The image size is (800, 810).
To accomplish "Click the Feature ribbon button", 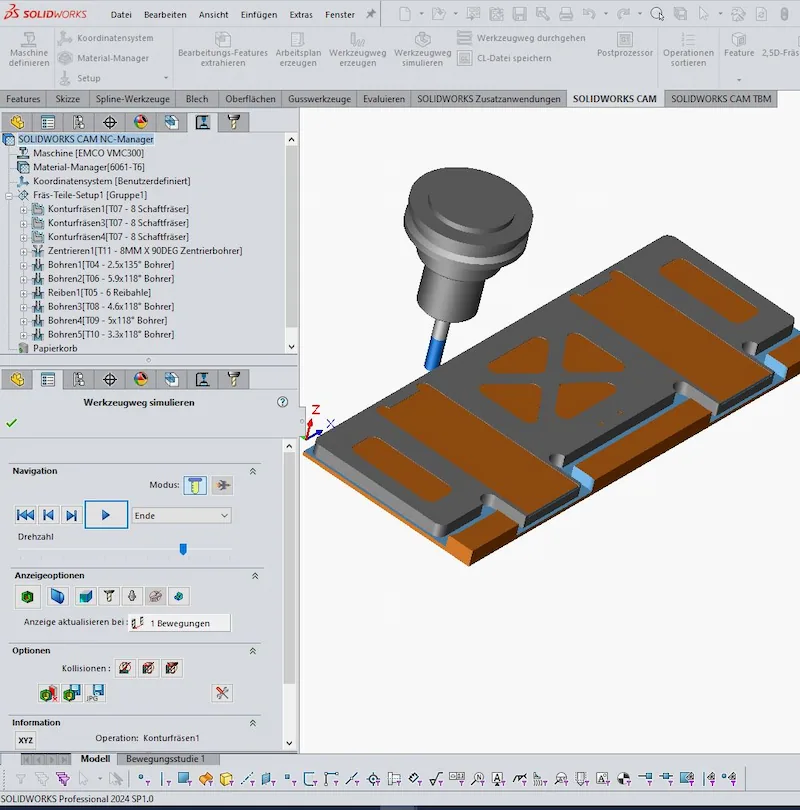I will pyautogui.click(x=739, y=45).
